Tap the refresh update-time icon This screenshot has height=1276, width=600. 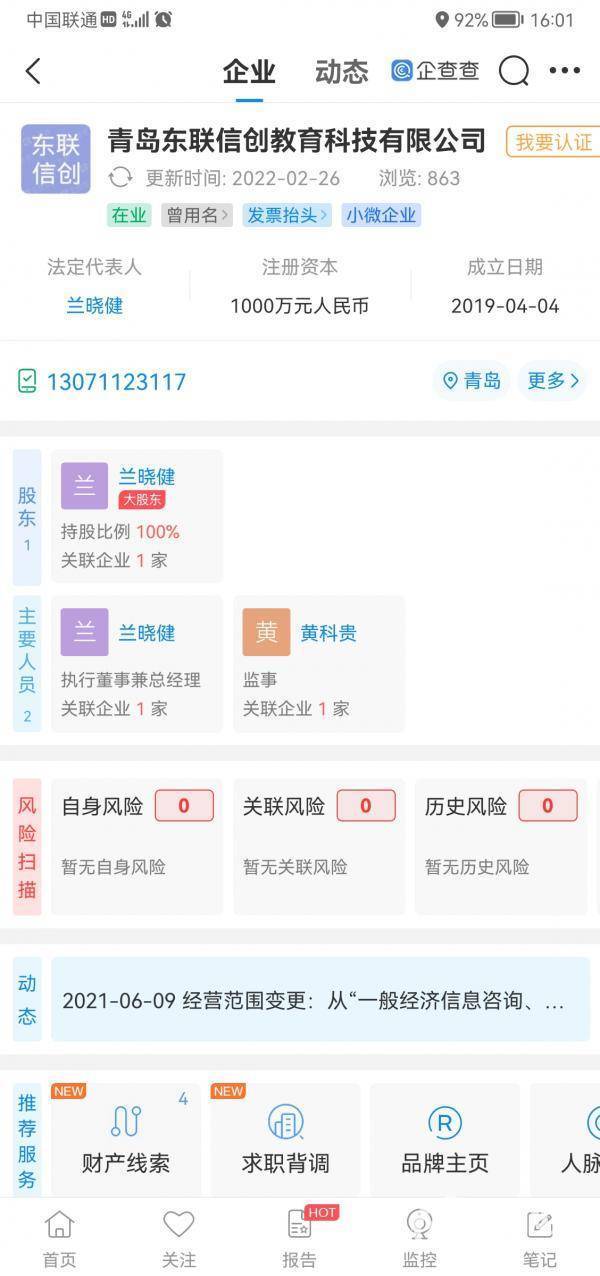point(120,178)
